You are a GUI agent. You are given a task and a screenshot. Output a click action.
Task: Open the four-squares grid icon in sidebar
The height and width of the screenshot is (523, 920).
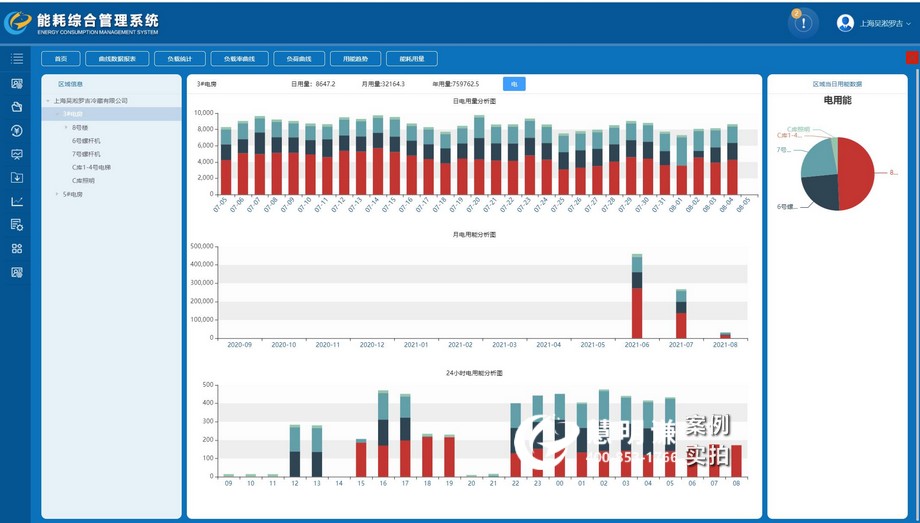17,248
